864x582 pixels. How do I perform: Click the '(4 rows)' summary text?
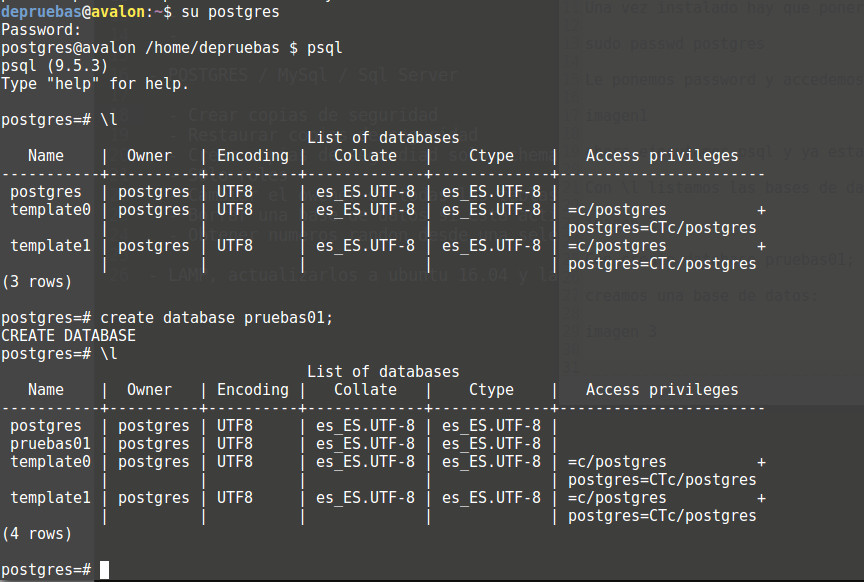37,534
